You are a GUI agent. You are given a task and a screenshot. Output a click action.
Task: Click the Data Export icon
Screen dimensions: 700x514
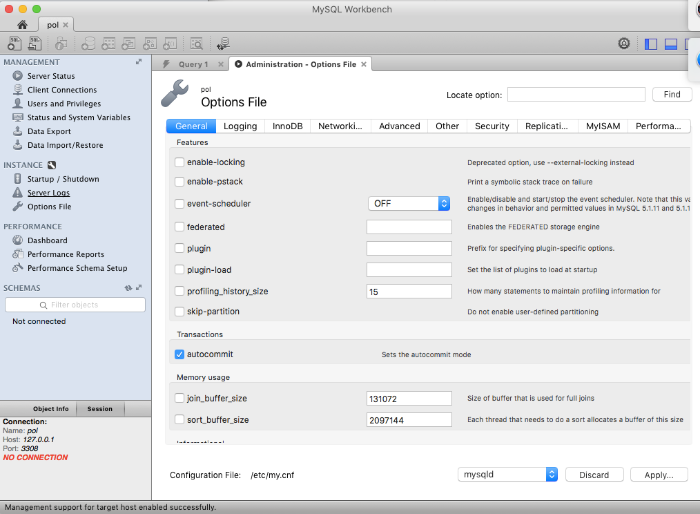click(17, 131)
